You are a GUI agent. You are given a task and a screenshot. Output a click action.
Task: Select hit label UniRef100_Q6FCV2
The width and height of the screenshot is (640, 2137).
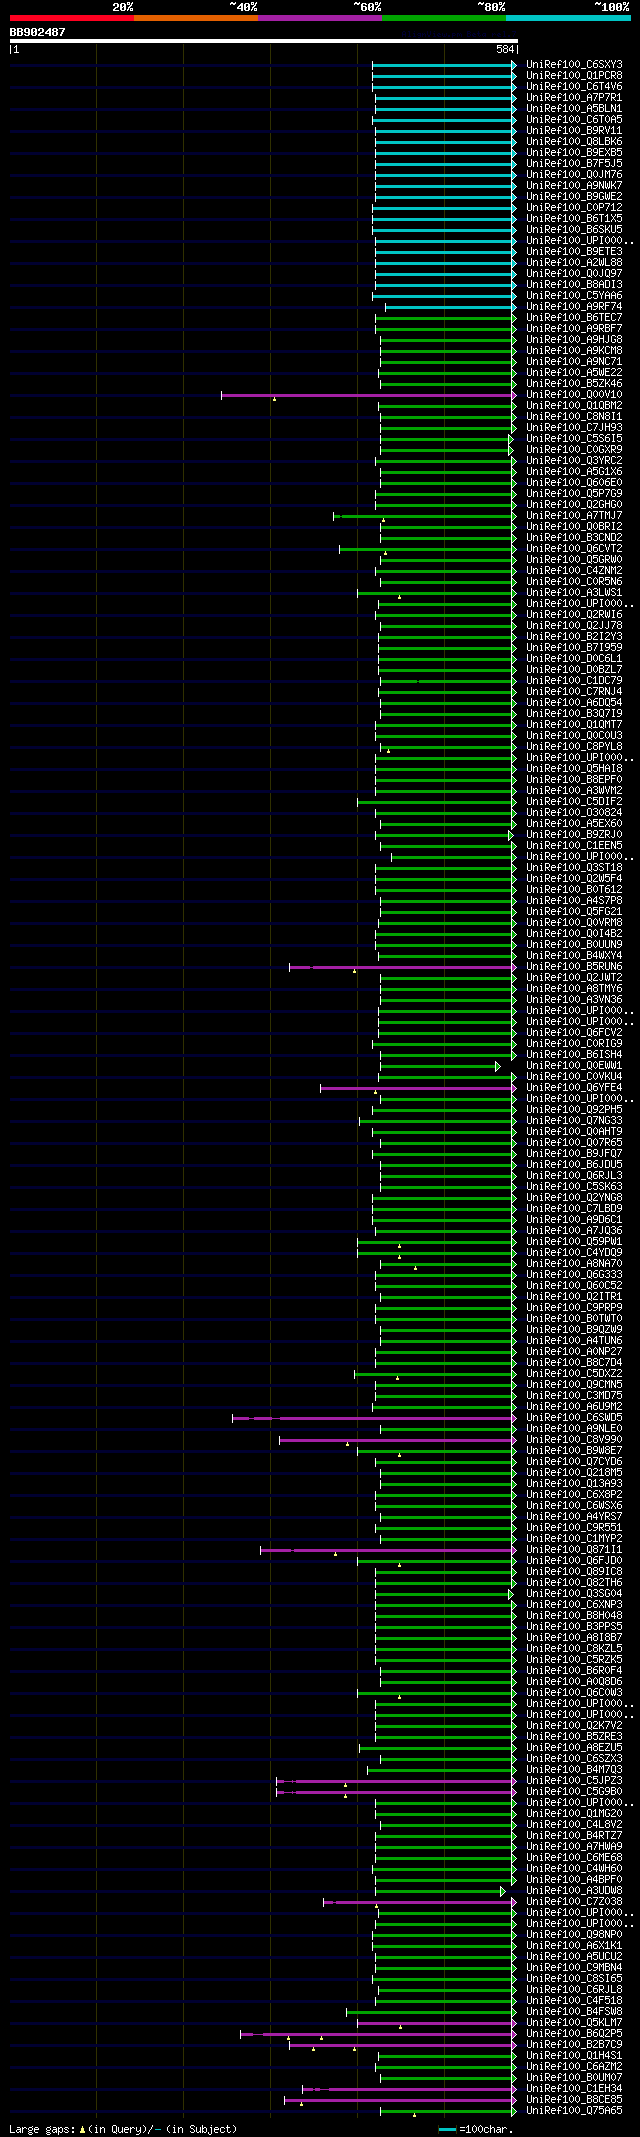(574, 1032)
